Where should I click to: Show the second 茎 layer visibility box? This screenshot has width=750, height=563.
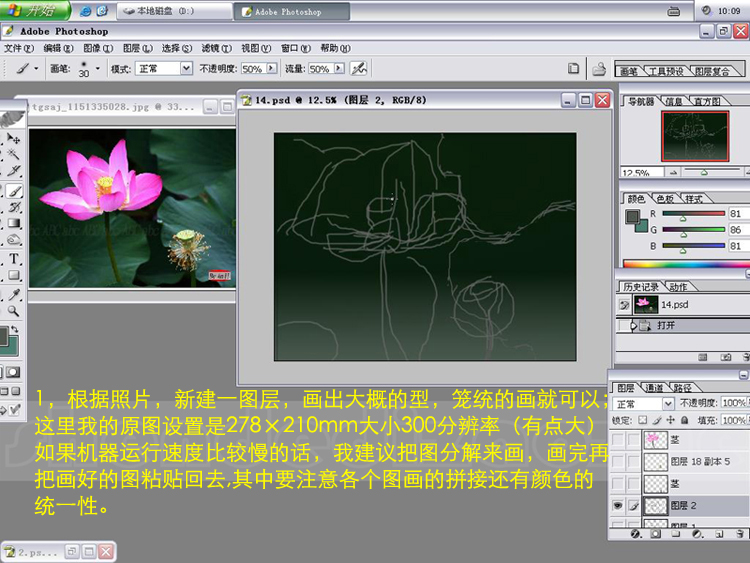pos(618,484)
